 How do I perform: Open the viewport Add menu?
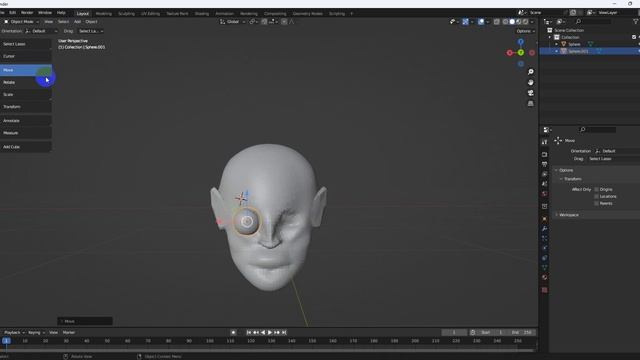click(x=77, y=22)
